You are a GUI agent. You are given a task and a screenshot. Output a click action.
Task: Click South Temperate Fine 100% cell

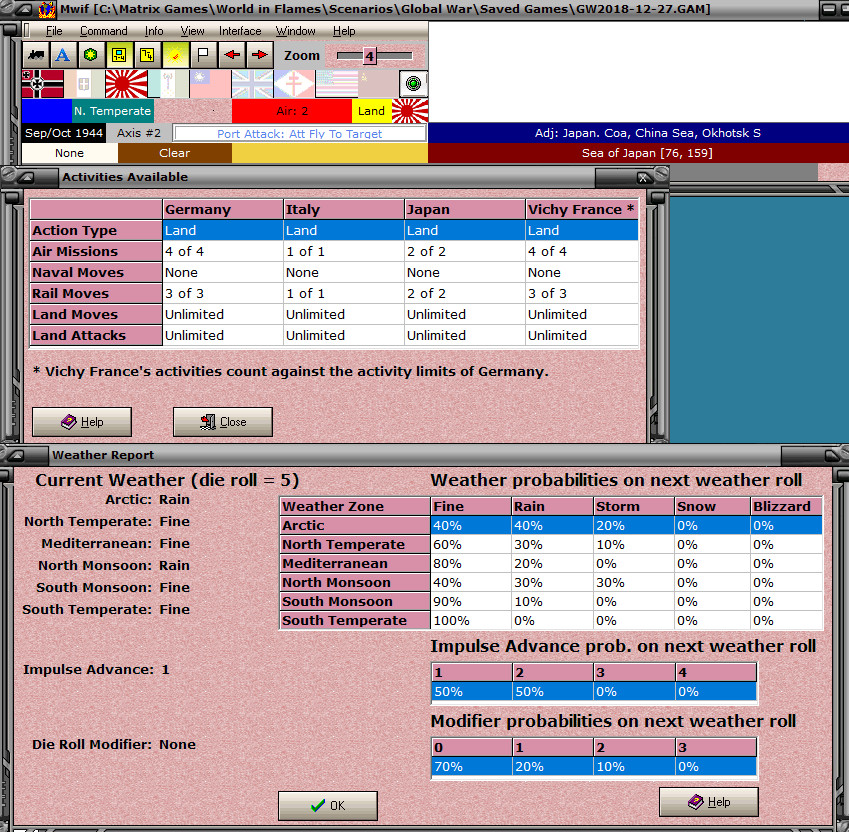(x=471, y=620)
